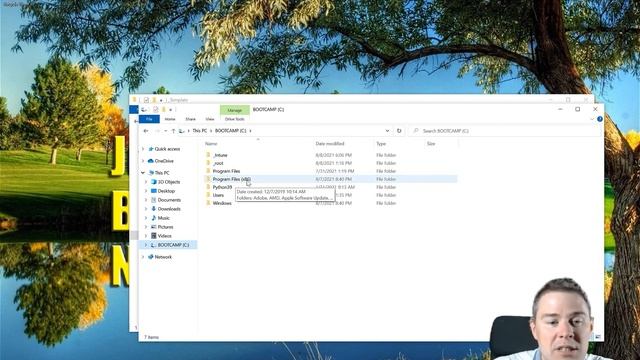Open the address bar history dropdown
This screenshot has width=640, height=360.
pyautogui.click(x=387, y=131)
